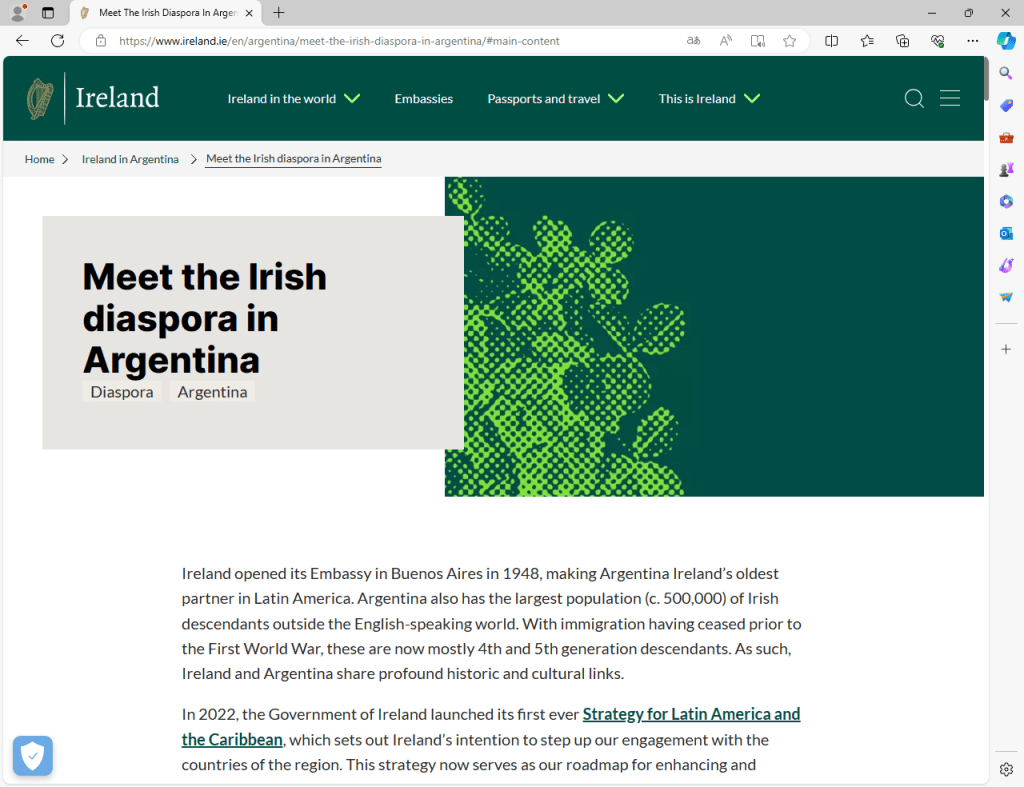1024x787 pixels.
Task: Open a new browser tab
Action: 279,13
